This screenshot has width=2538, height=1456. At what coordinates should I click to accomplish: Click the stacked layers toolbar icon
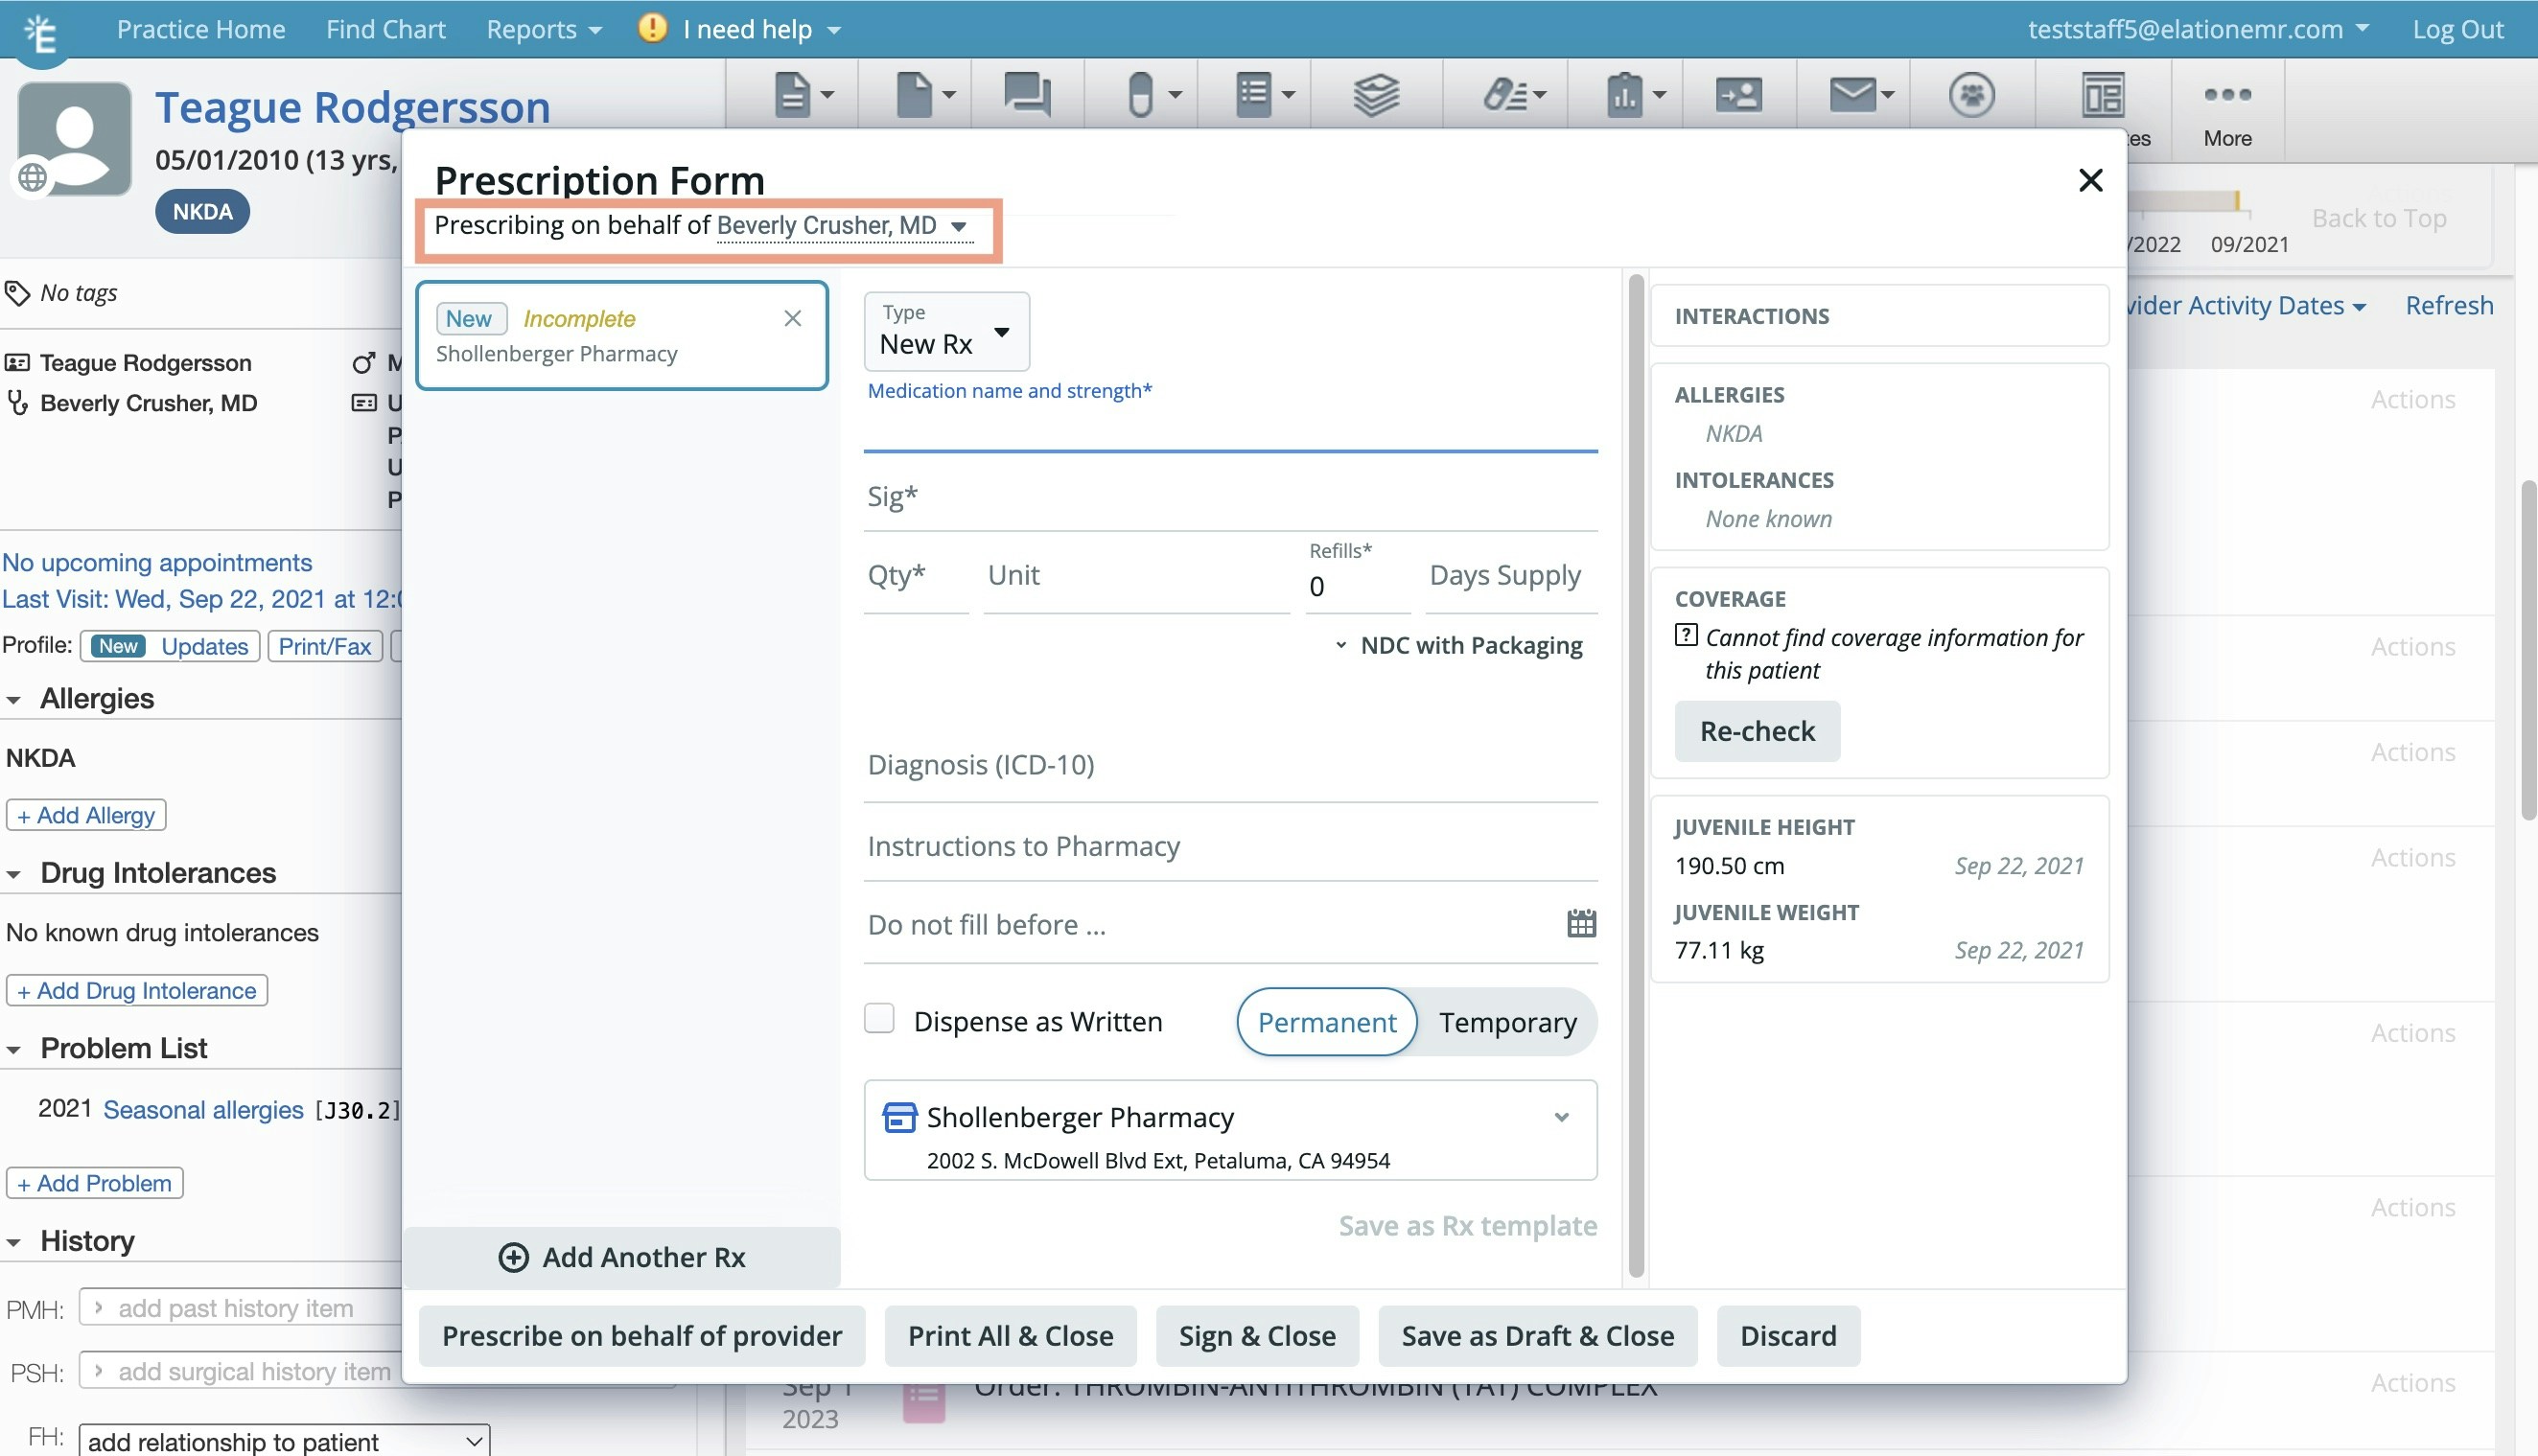click(1375, 95)
